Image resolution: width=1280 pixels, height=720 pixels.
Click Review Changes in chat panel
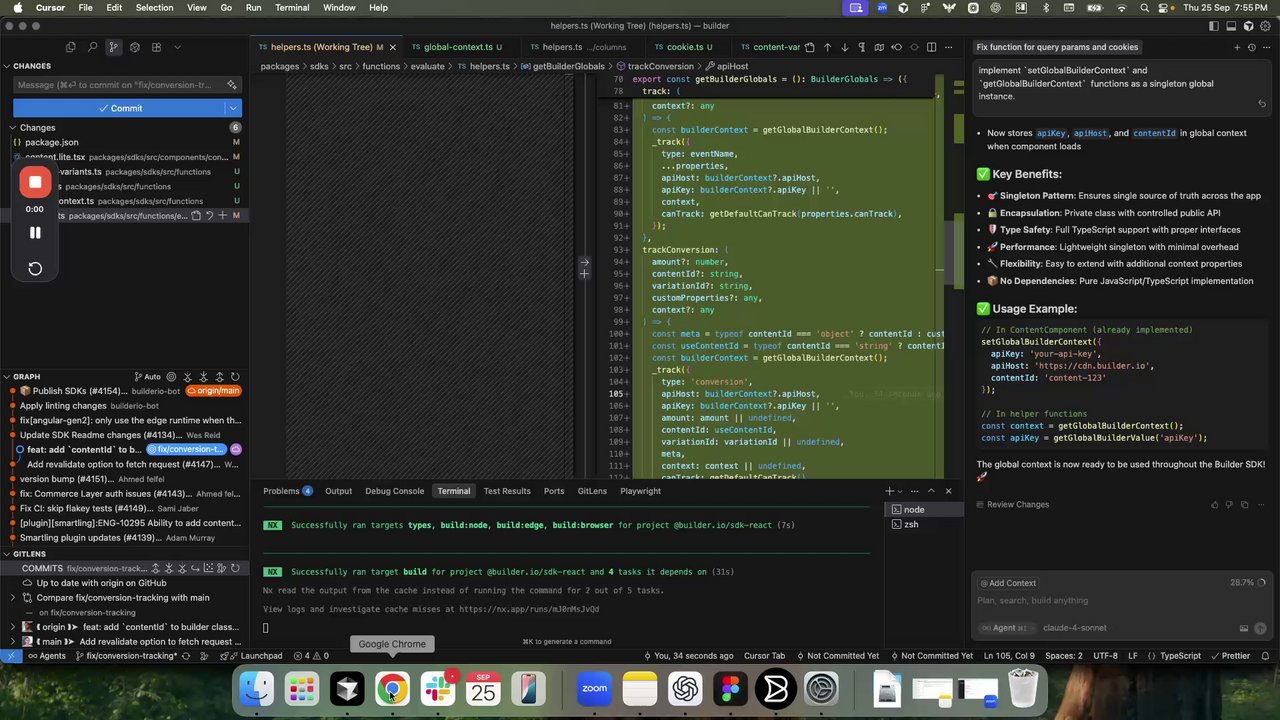pyautogui.click(x=1017, y=504)
